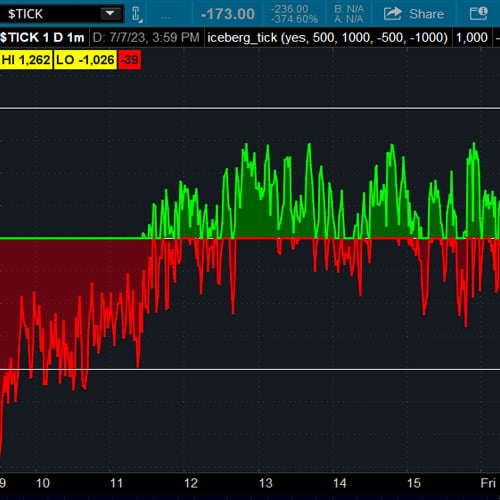Click the yellow HI 1,262 label
This screenshot has height=500, width=500.
(x=26, y=60)
